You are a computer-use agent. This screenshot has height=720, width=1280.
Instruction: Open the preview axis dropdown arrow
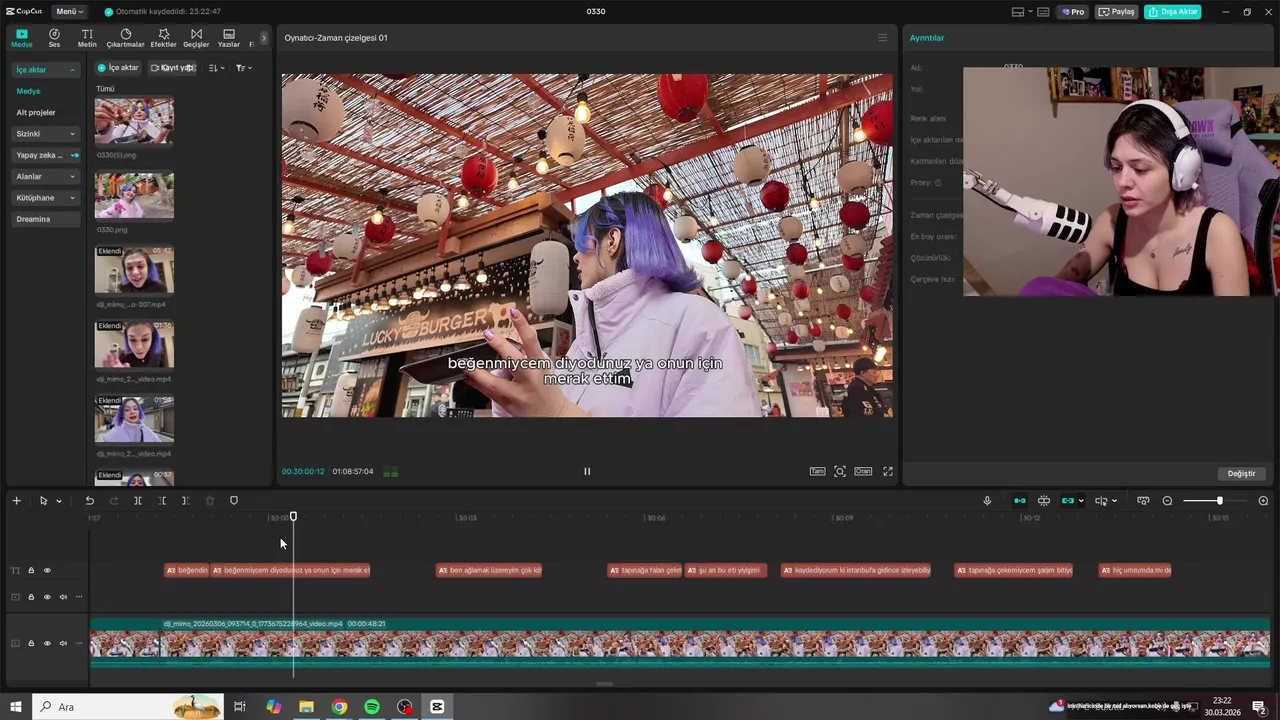pyautogui.click(x=1114, y=501)
